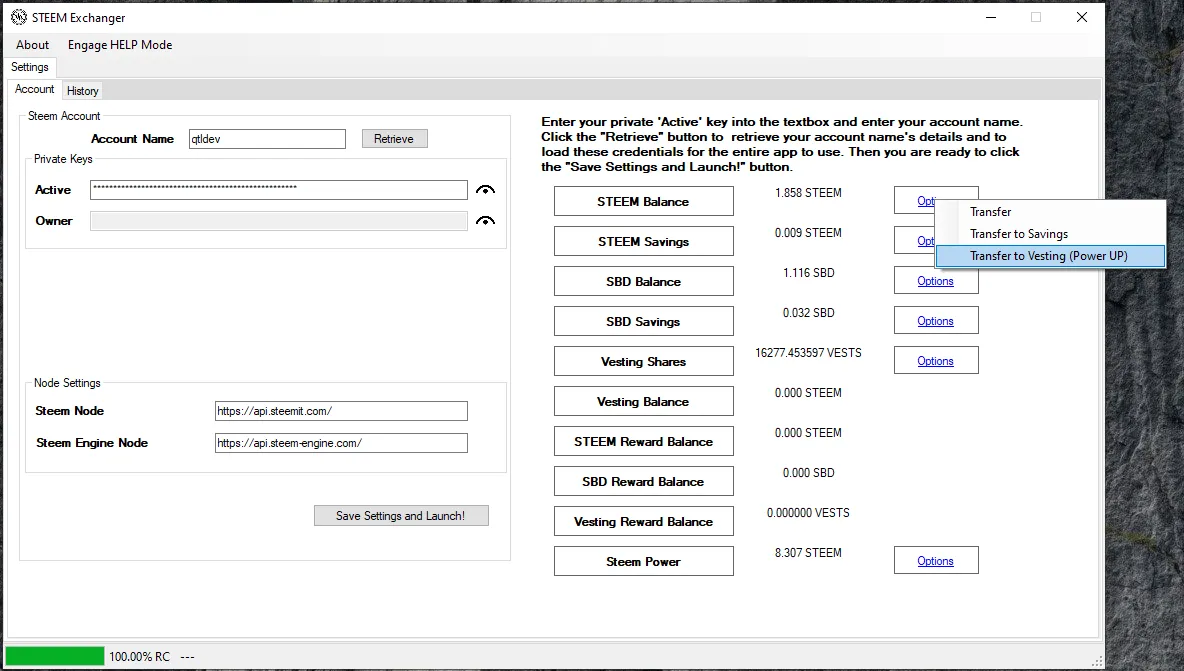Click the STEEM Balance button
Screen dimensions: 1184x671
[643, 202]
